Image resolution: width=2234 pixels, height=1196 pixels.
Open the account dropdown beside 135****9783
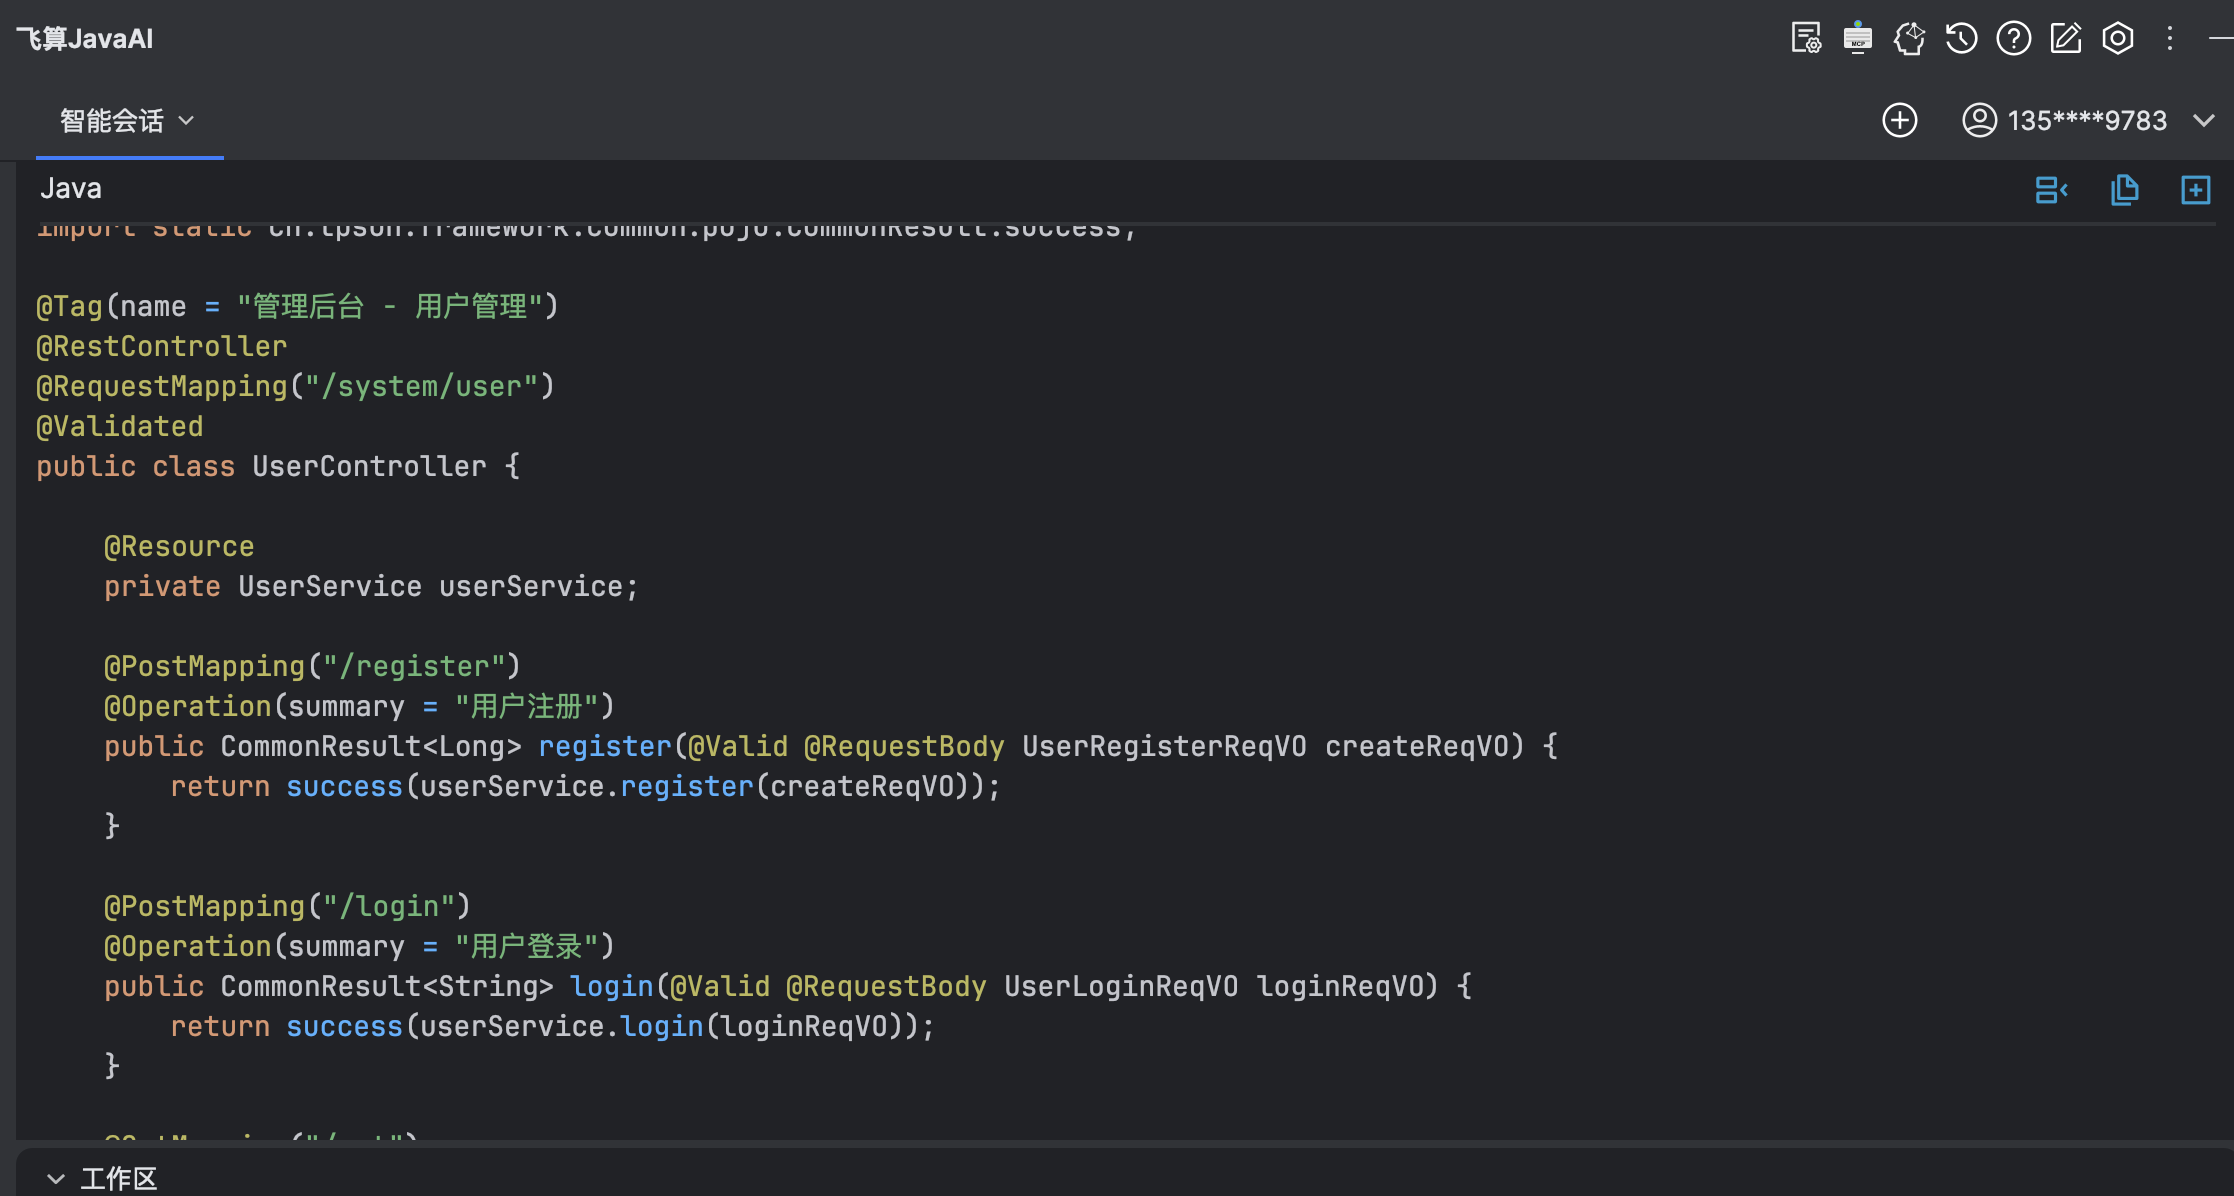(x=2205, y=121)
